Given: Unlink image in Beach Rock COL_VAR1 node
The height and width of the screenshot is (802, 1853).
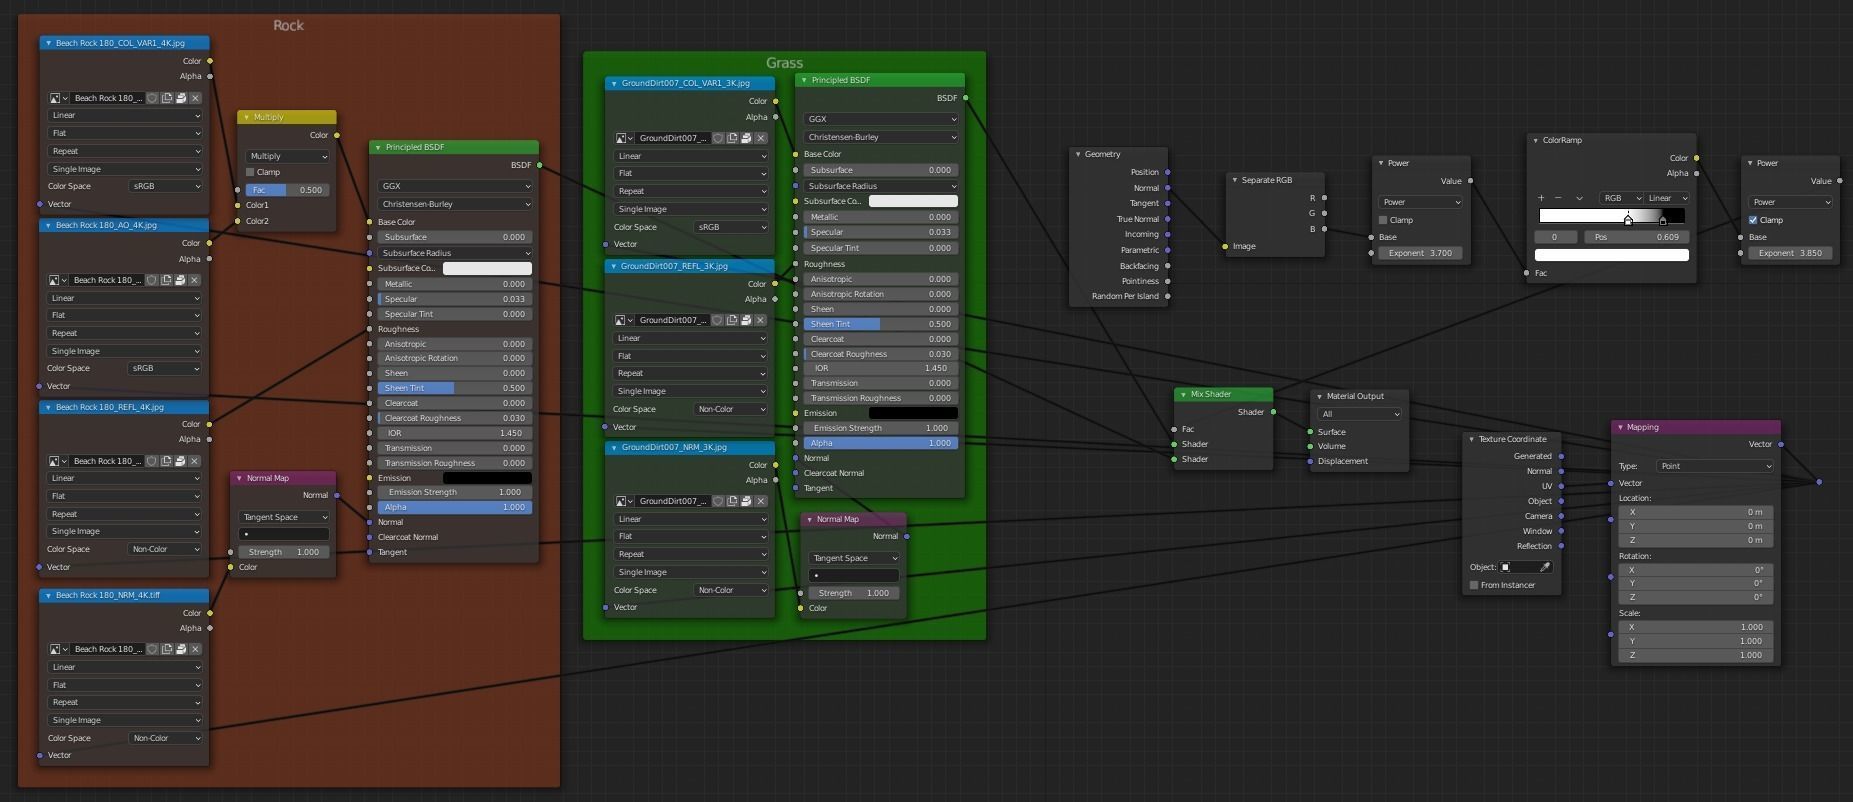Looking at the screenshot, I should tap(195, 98).
